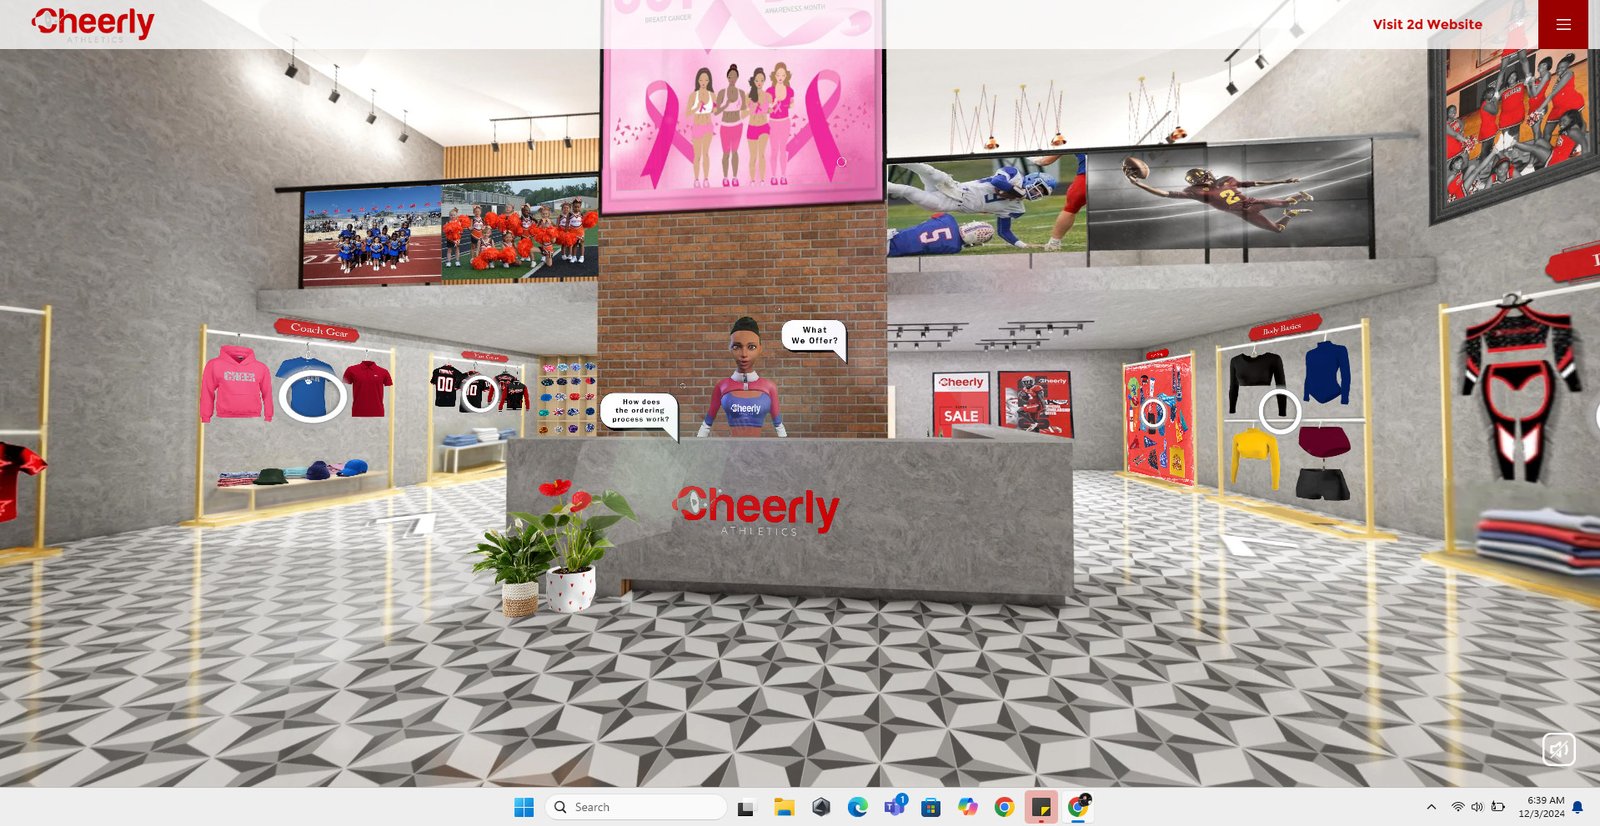1600x826 pixels.
Task: Click the floor navigation arrow on the right
Action: (x=1240, y=545)
